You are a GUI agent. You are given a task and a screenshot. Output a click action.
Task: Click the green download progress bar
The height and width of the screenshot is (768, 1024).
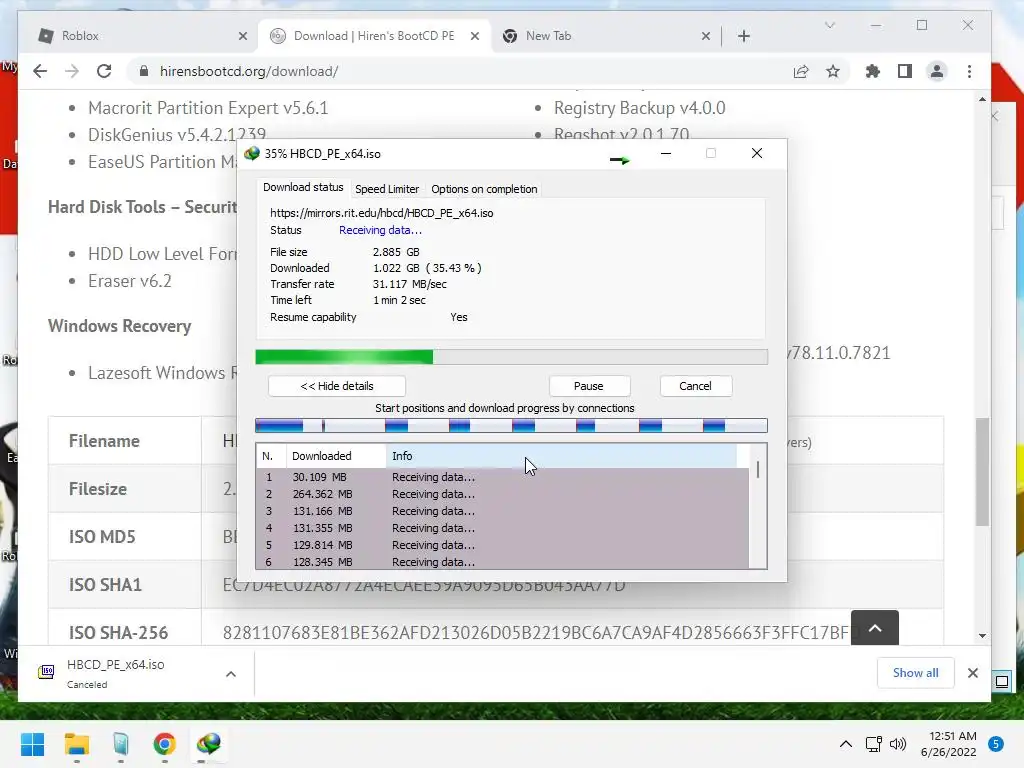pos(511,357)
